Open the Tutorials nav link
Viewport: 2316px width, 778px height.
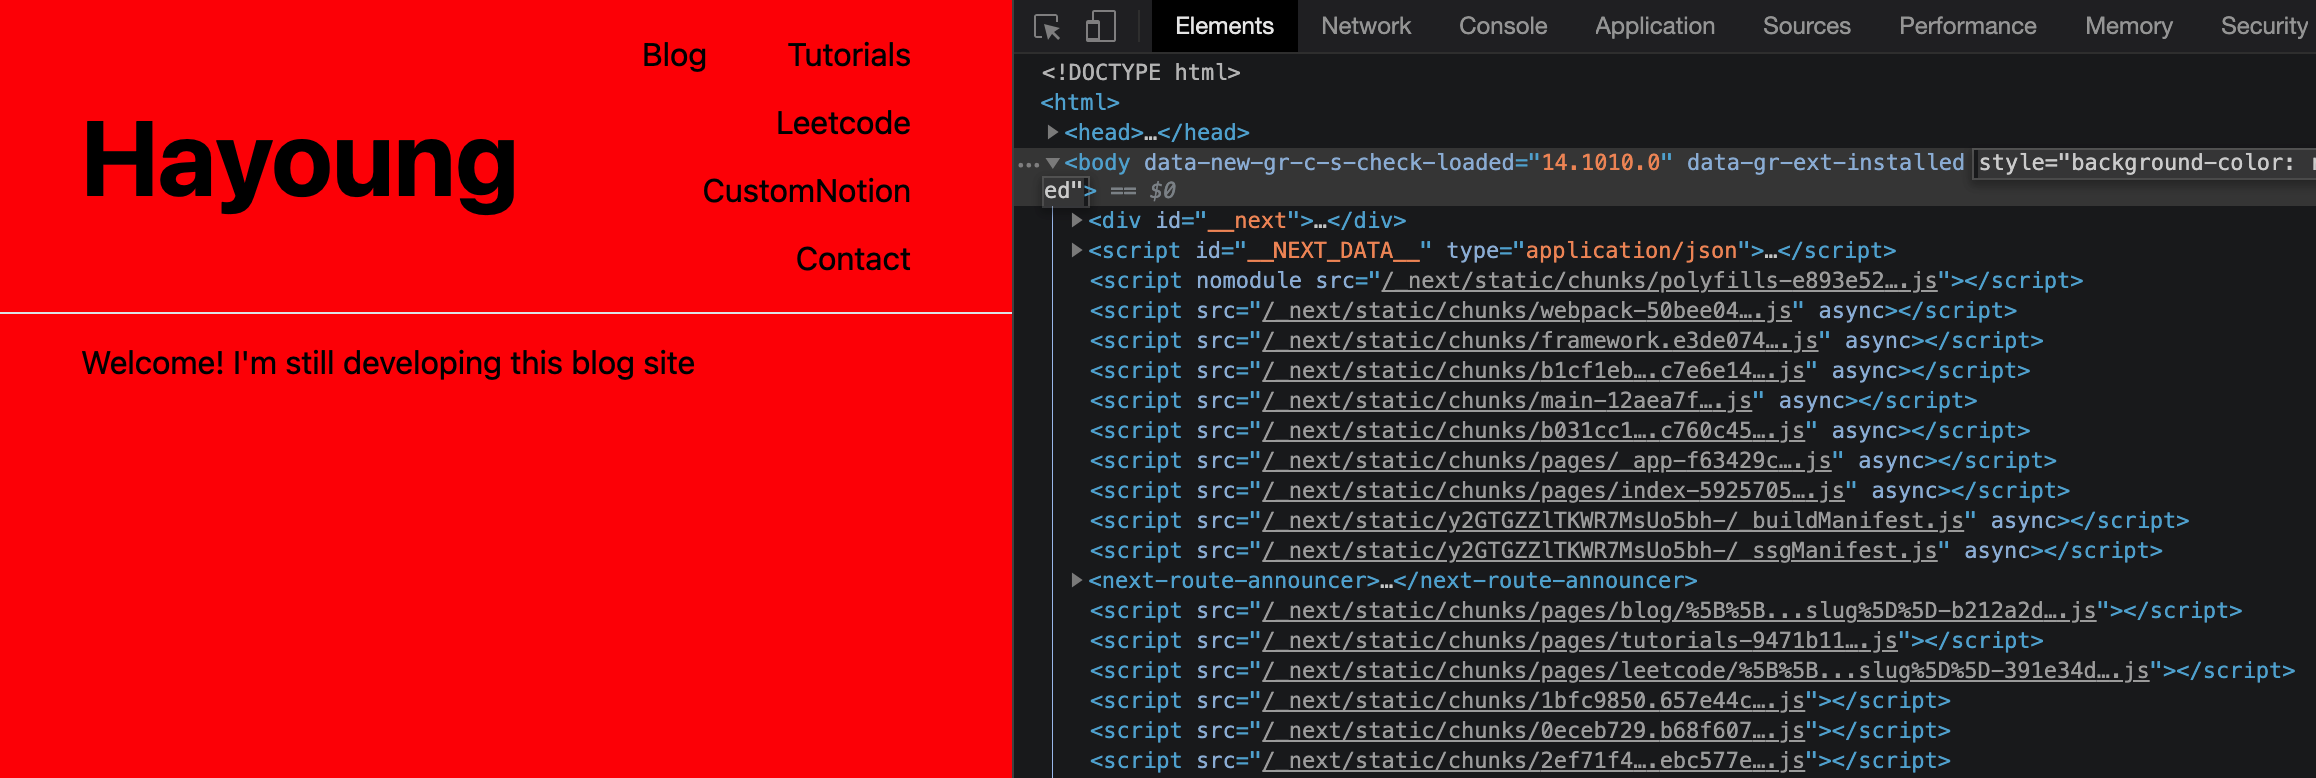[848, 55]
